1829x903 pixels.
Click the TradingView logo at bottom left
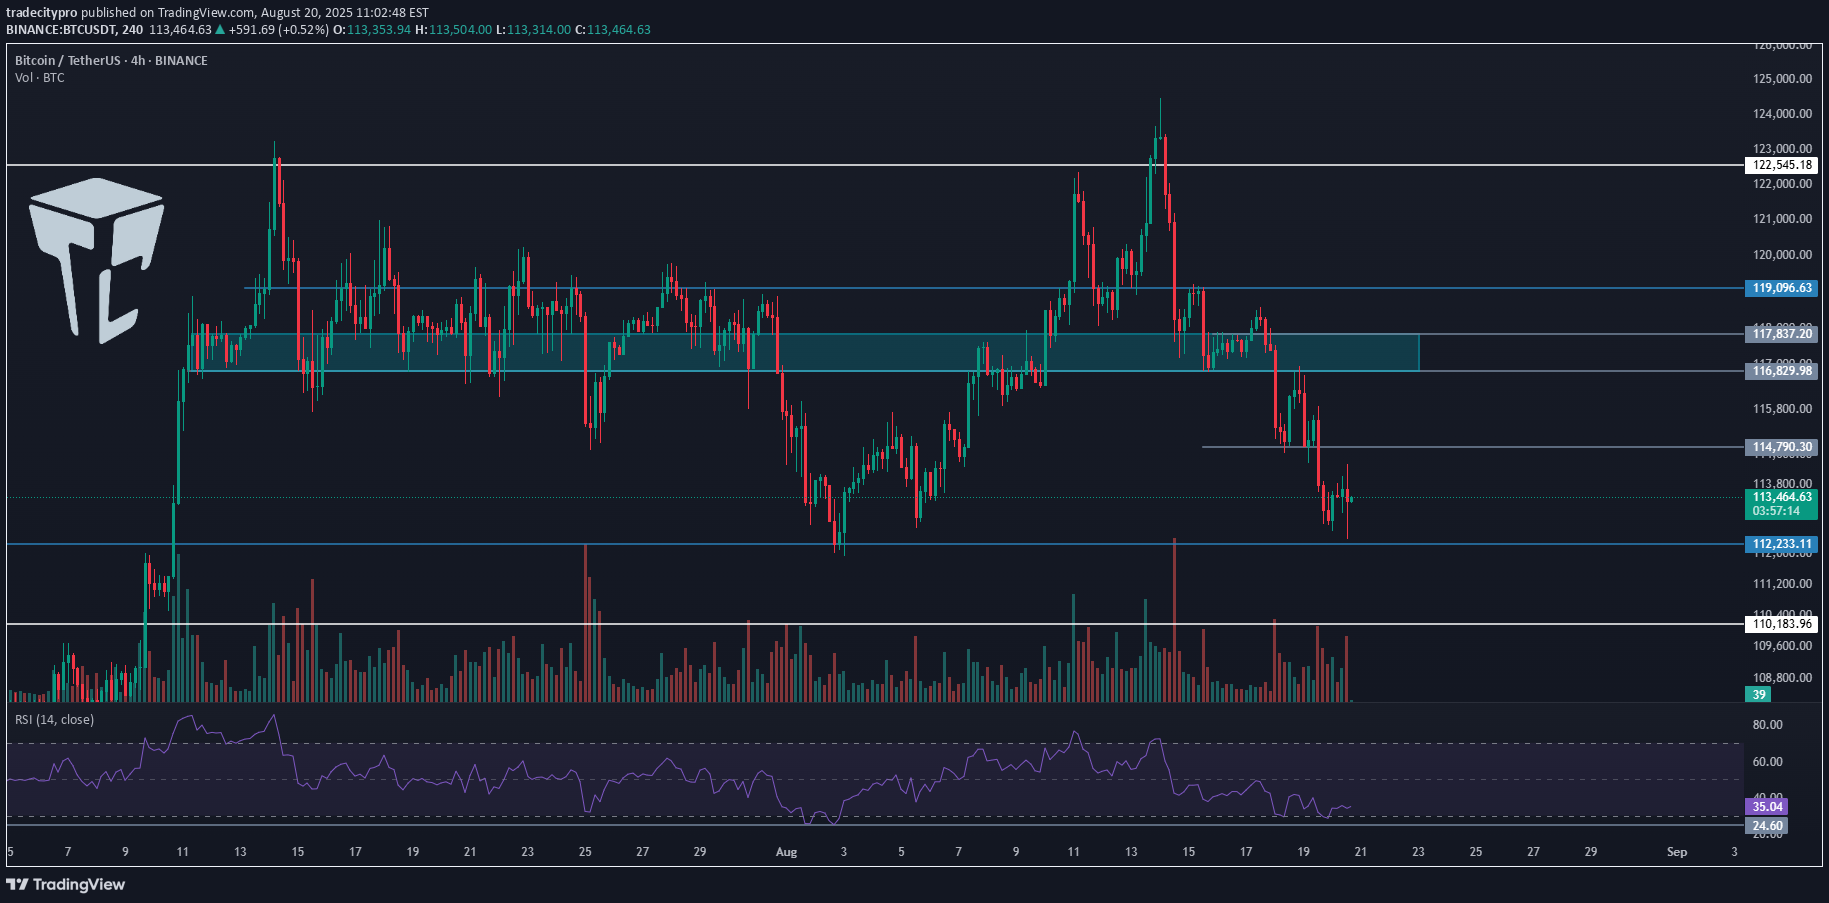[x=66, y=884]
